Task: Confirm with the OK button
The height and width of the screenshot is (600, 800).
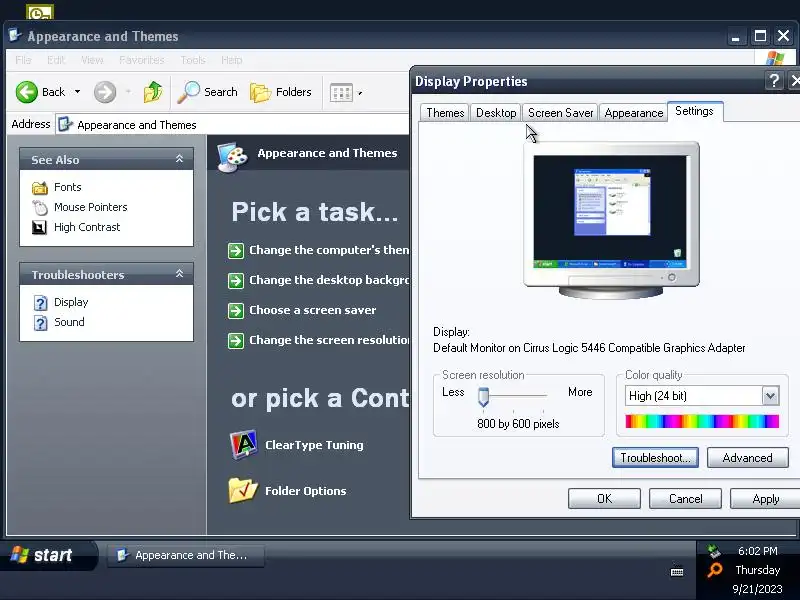Action: (x=604, y=498)
